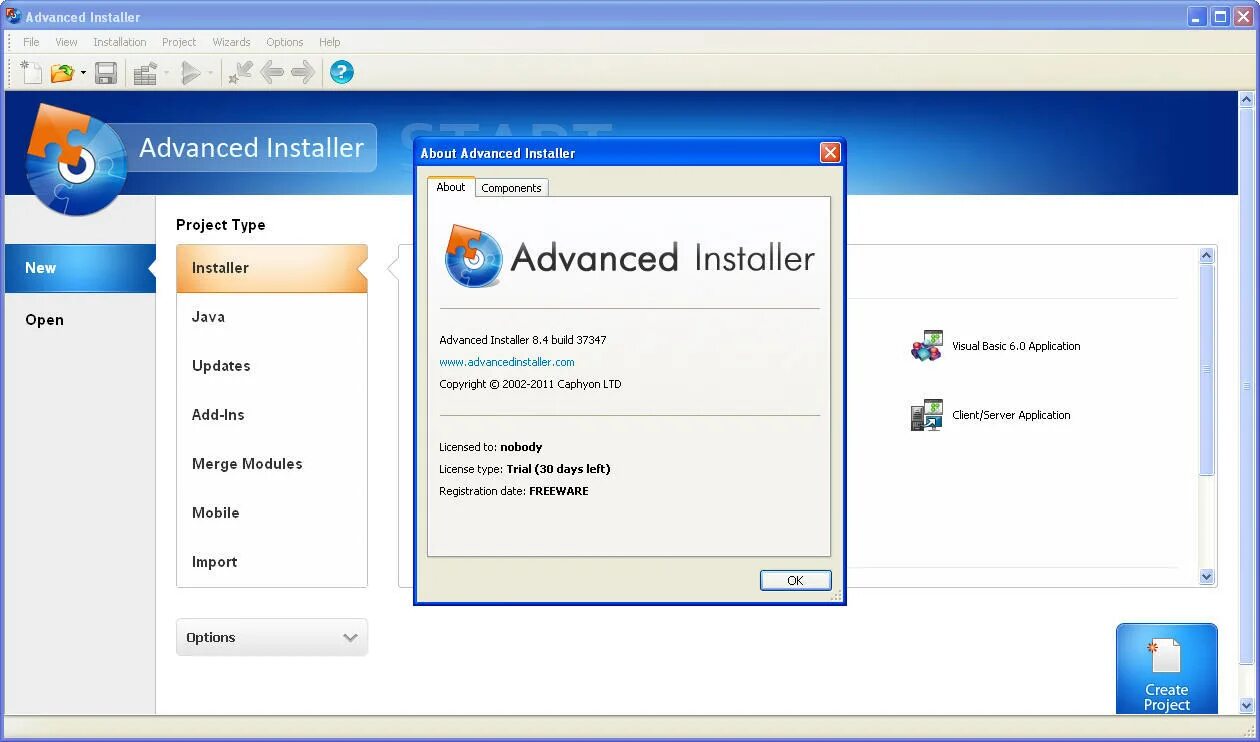
Task: Open the View menu
Action: point(66,42)
